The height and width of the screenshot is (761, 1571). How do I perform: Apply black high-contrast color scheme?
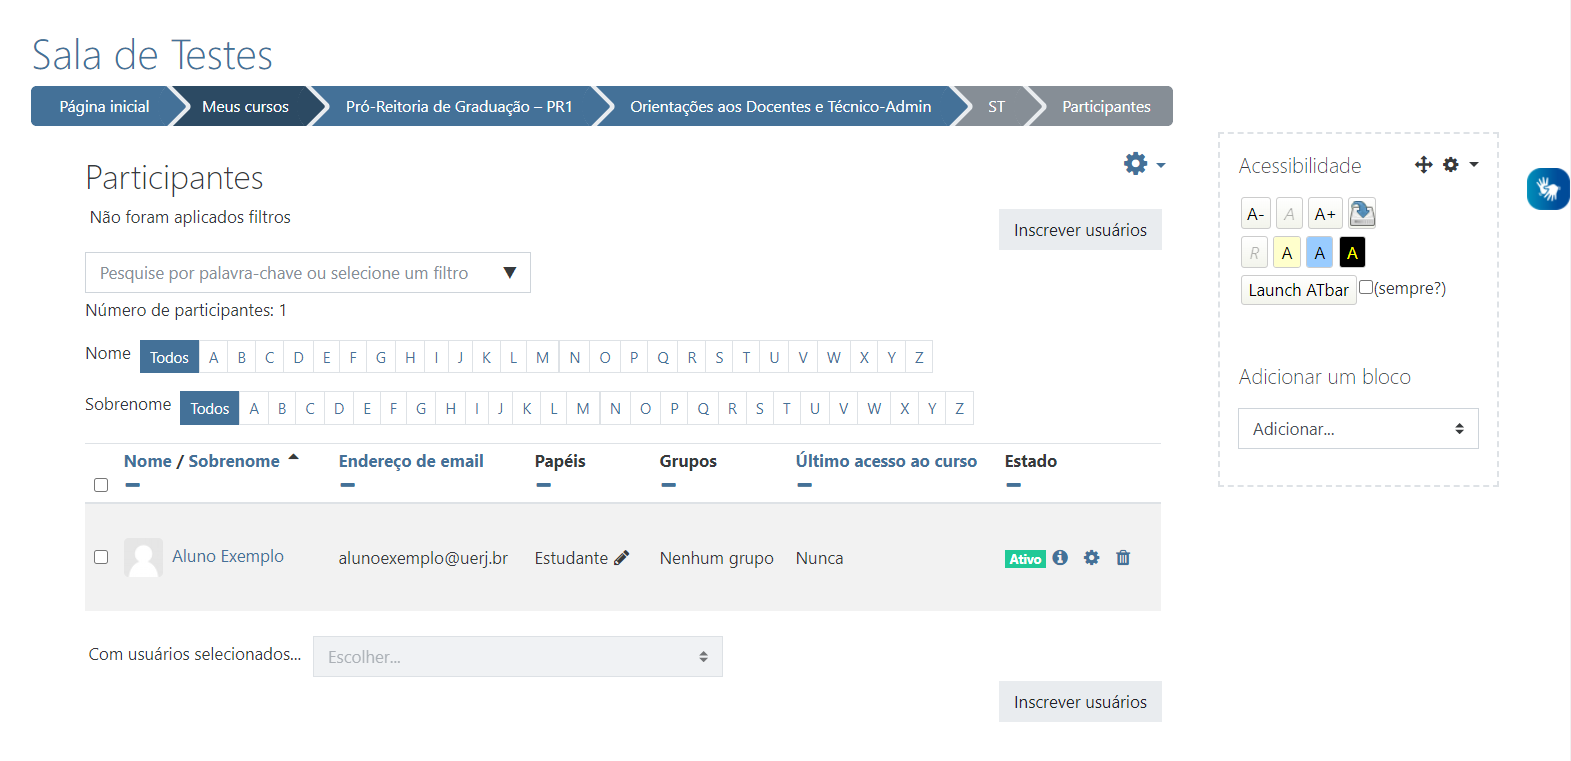(x=1352, y=253)
